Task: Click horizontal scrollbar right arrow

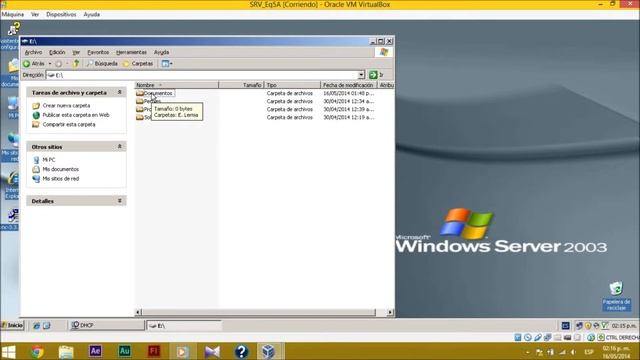Action: (x=390, y=312)
